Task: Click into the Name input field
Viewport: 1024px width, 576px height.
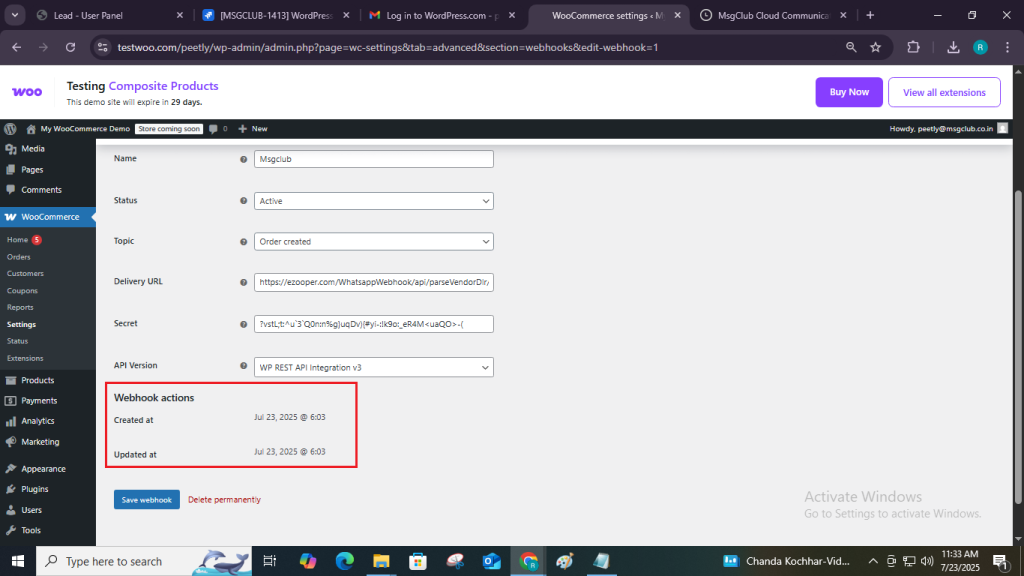Action: click(x=374, y=159)
